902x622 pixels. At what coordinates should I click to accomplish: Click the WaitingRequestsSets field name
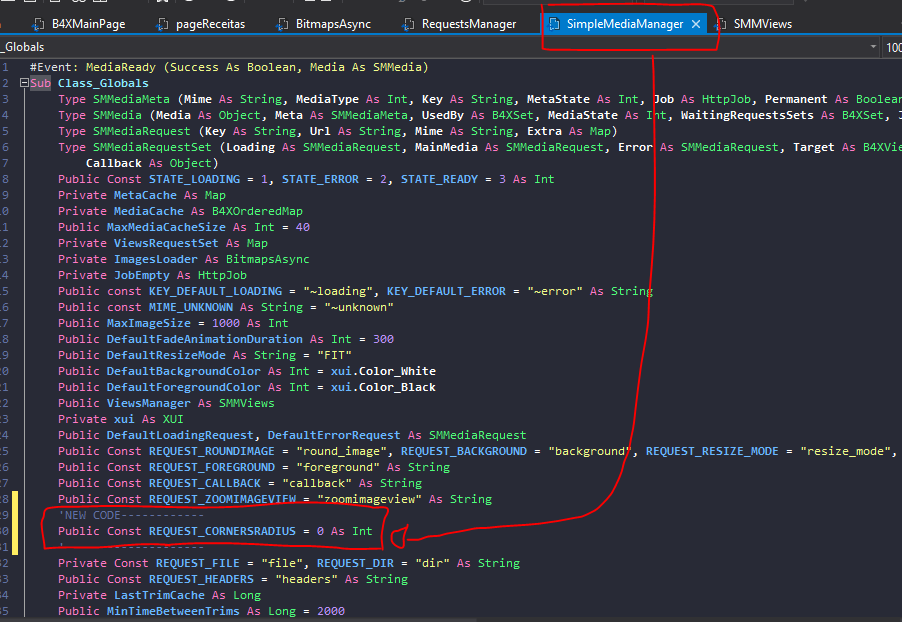click(x=747, y=115)
